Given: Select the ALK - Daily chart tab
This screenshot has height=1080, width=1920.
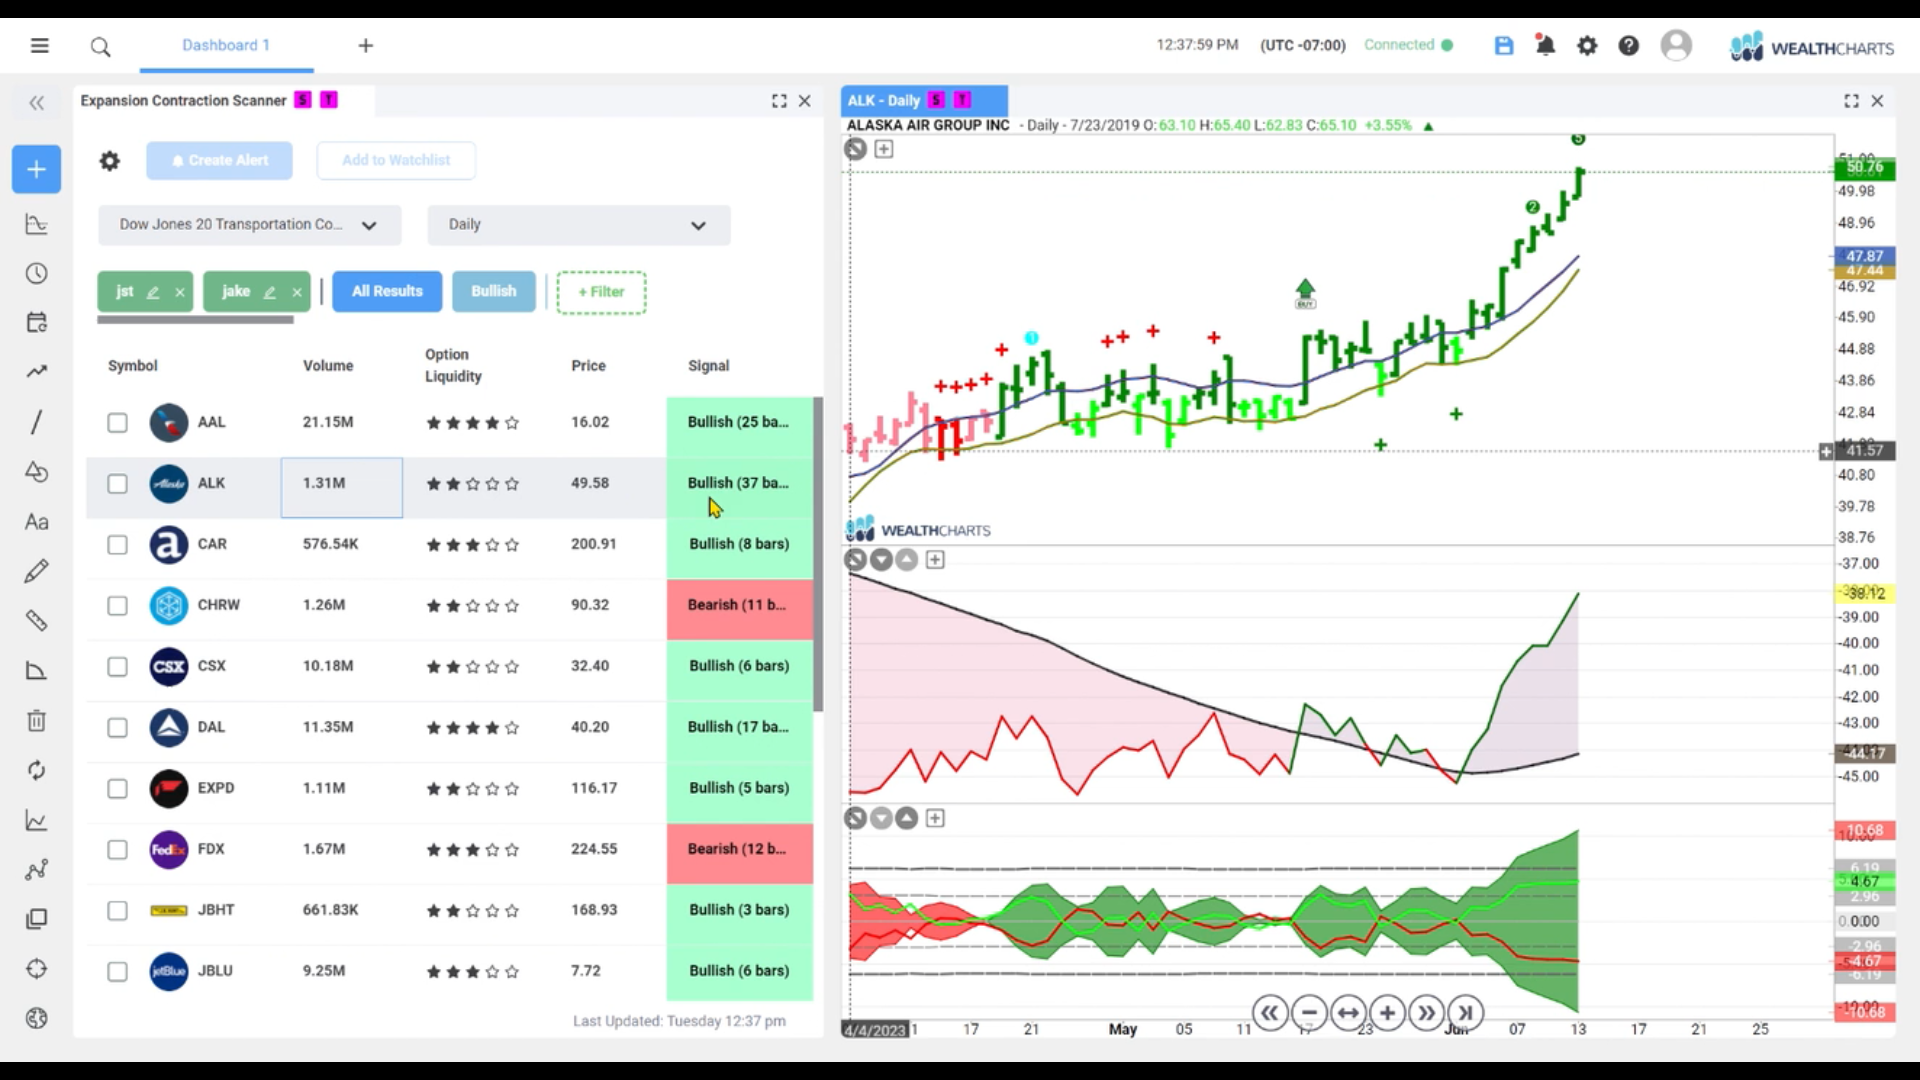Looking at the screenshot, I should [924, 101].
